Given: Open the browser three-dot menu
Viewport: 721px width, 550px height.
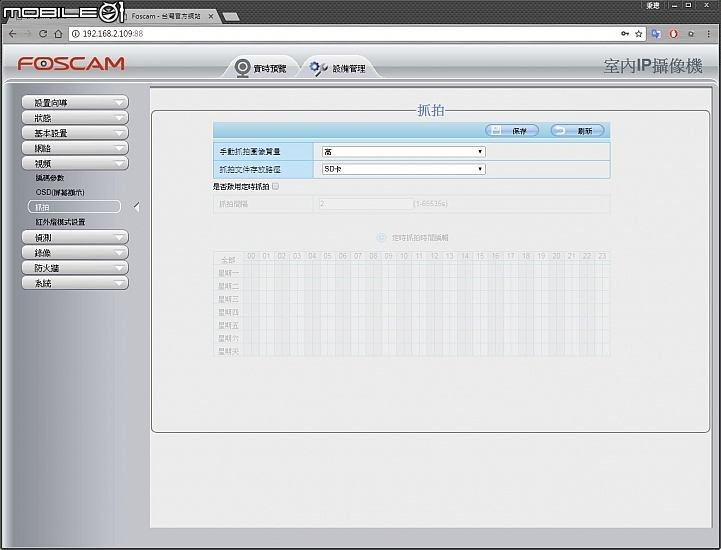Looking at the screenshot, I should [708, 34].
